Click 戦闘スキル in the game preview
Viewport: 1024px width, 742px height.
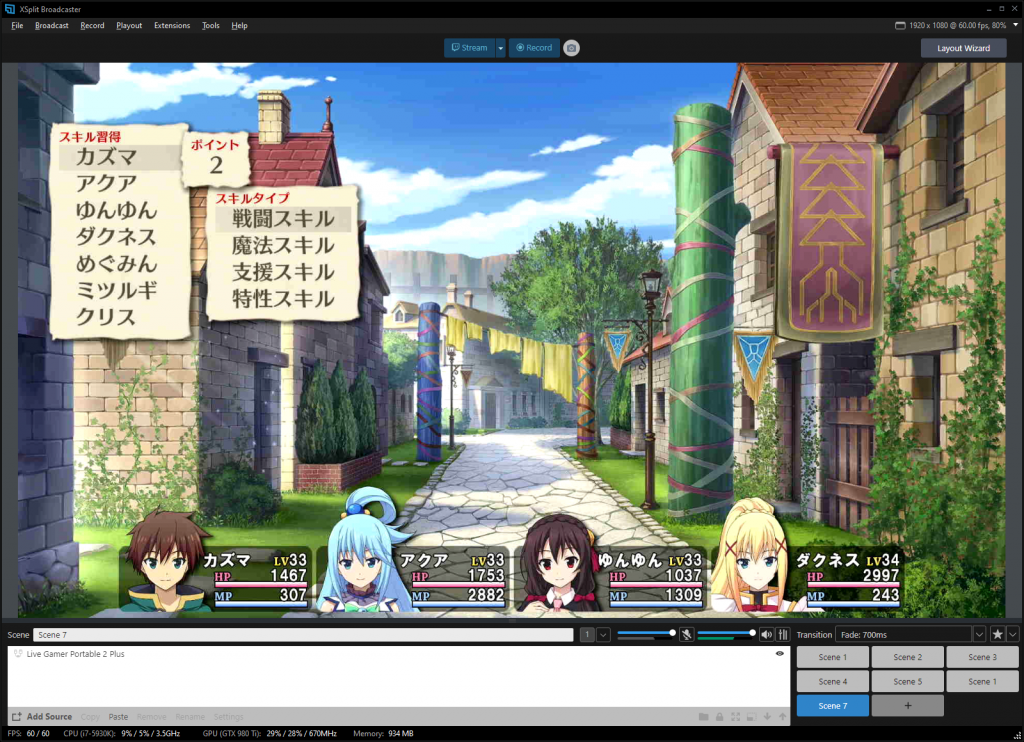283,219
